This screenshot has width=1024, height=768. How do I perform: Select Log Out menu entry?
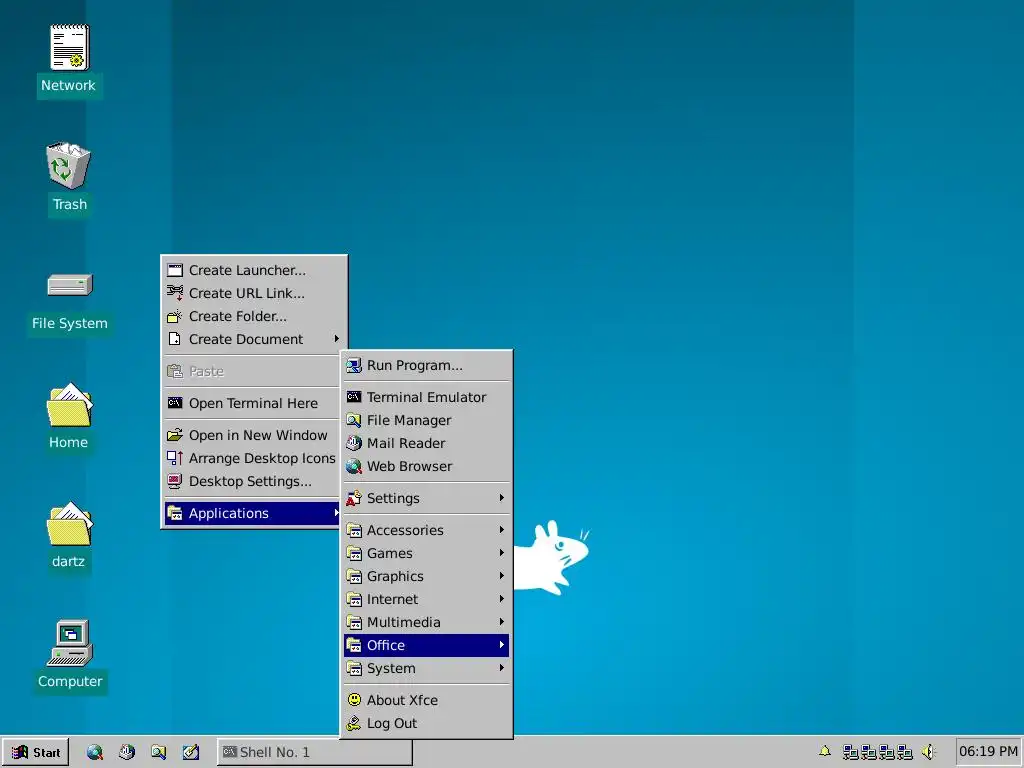(426, 723)
